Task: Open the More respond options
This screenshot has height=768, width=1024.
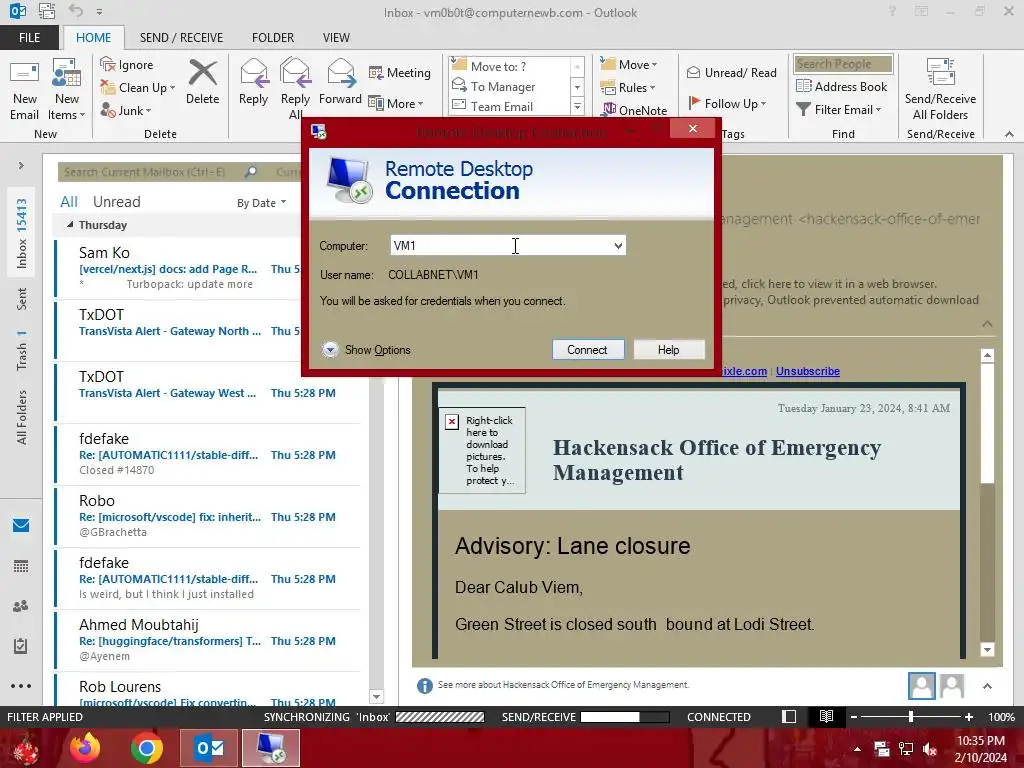Action: (x=396, y=103)
